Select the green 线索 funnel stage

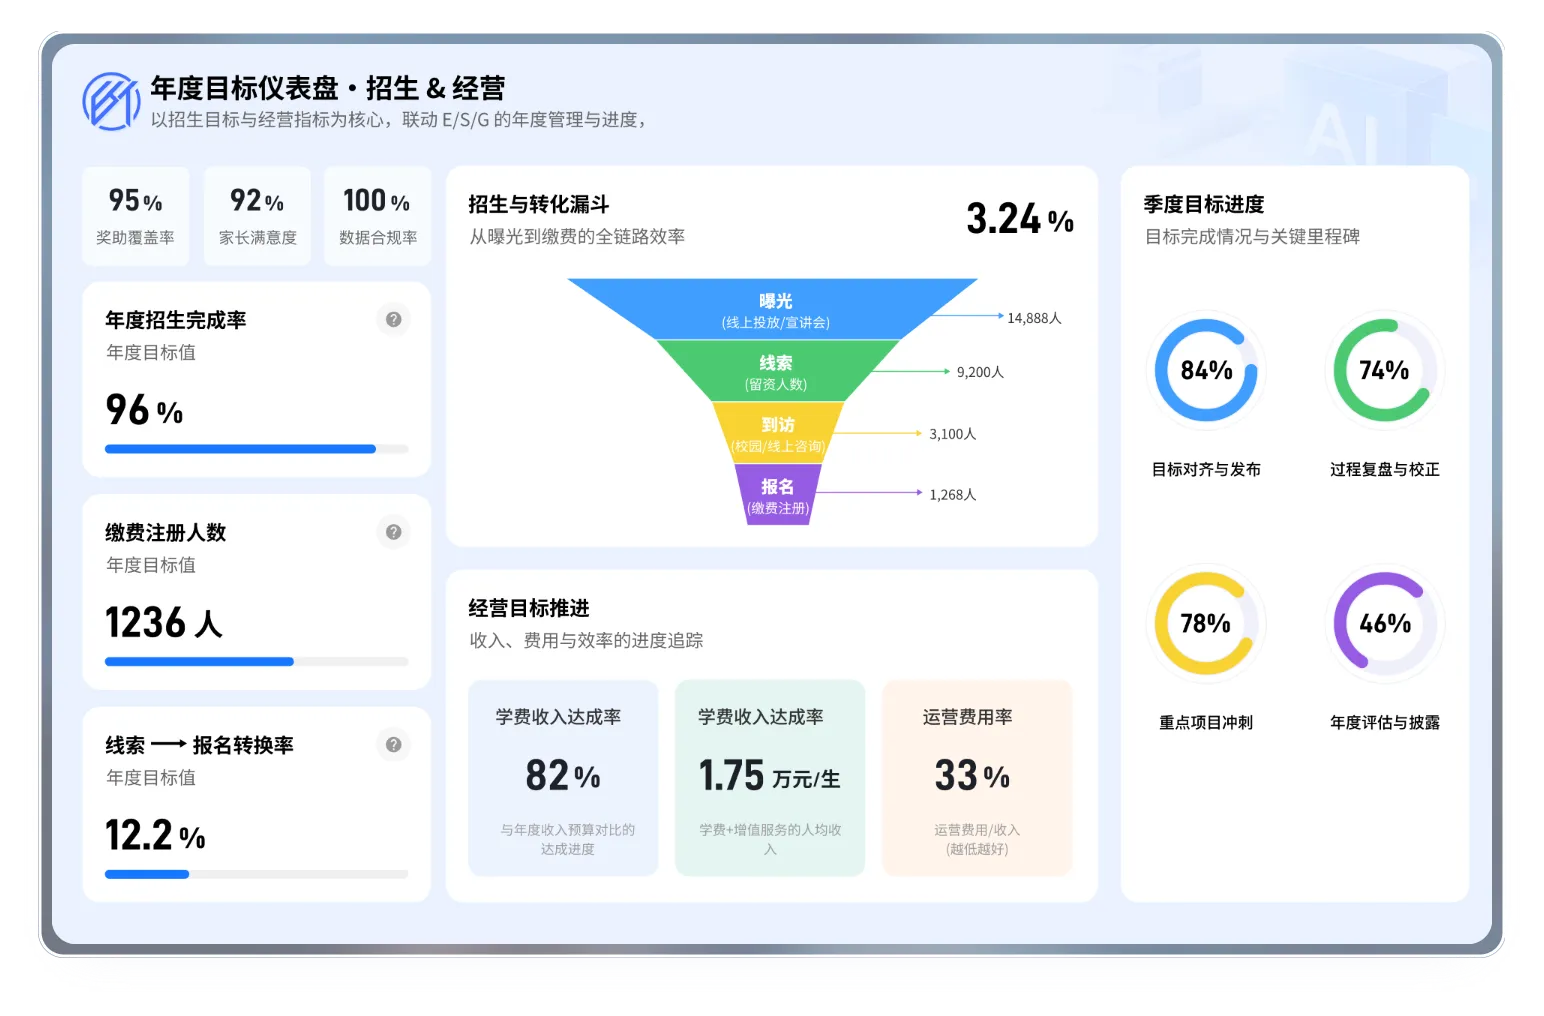point(776,371)
